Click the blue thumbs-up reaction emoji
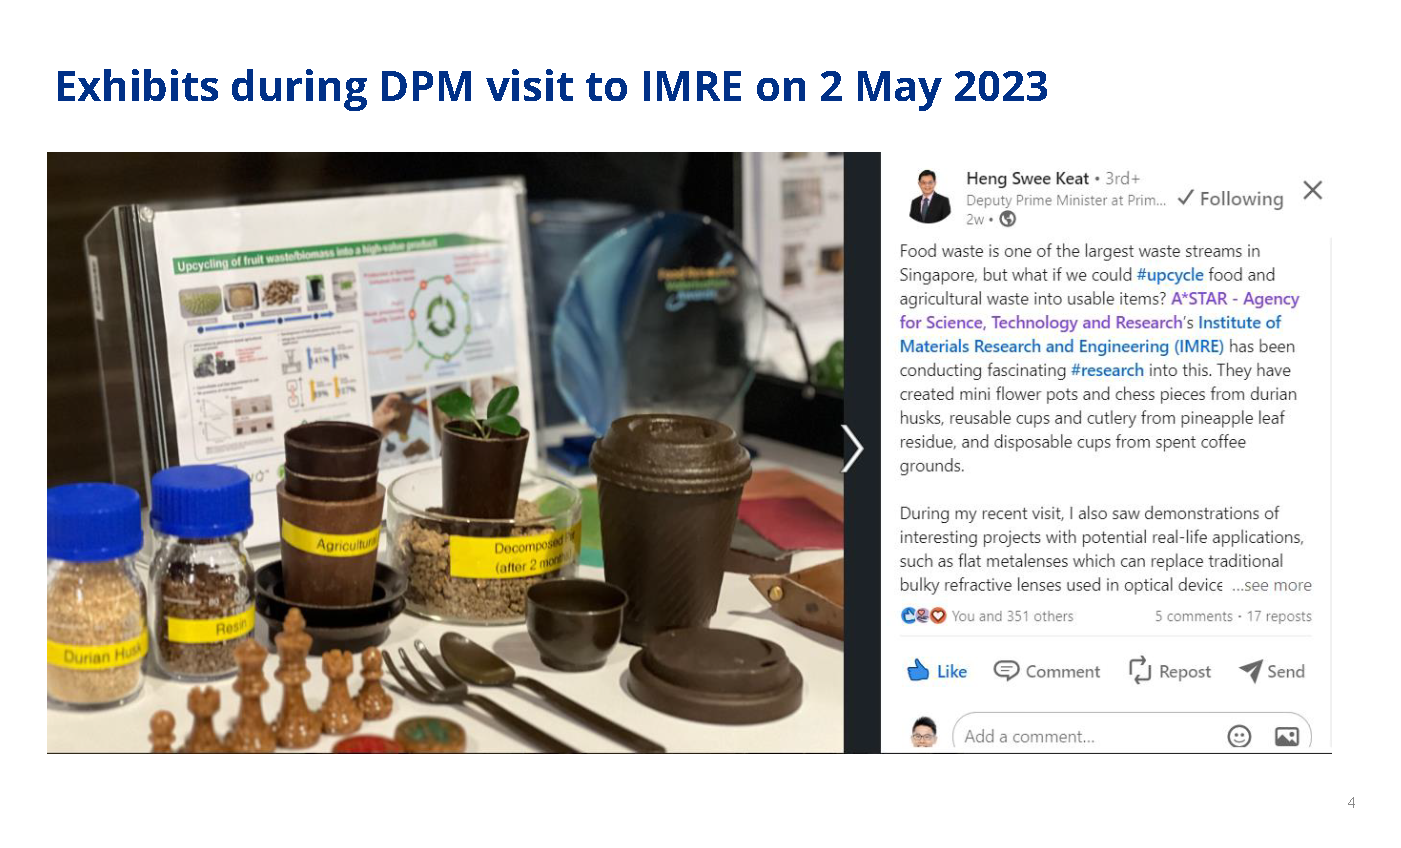Screen dimensions: 1401x848 click(906, 617)
